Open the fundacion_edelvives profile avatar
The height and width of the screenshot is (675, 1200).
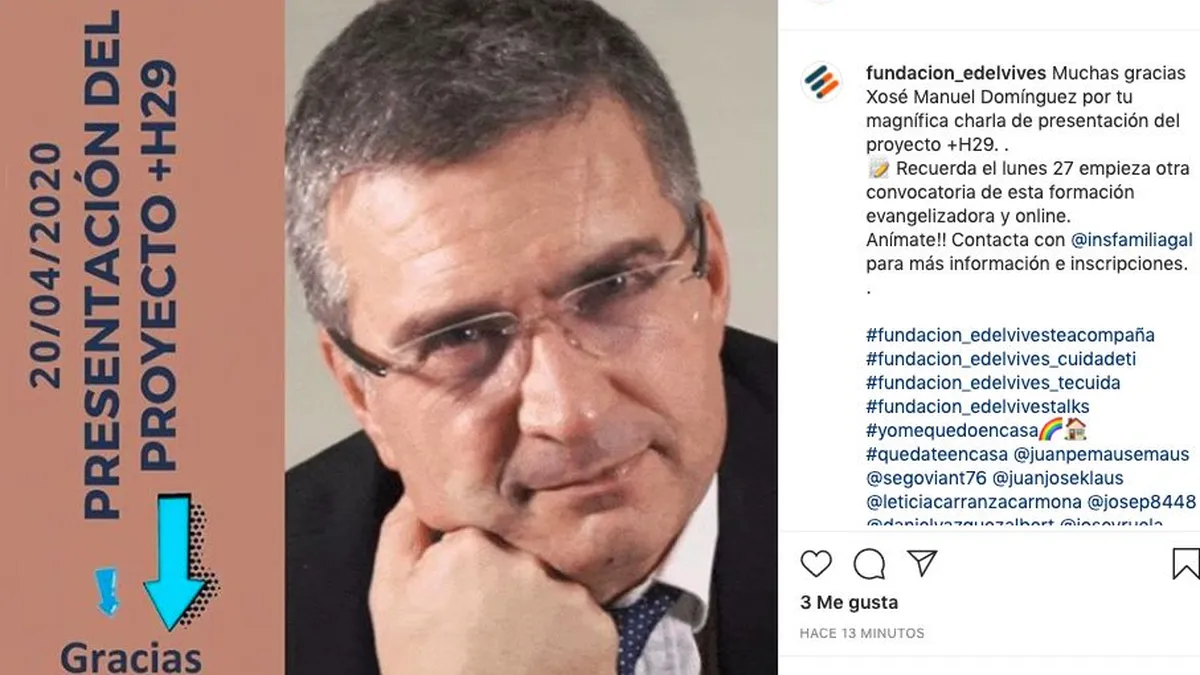(821, 82)
